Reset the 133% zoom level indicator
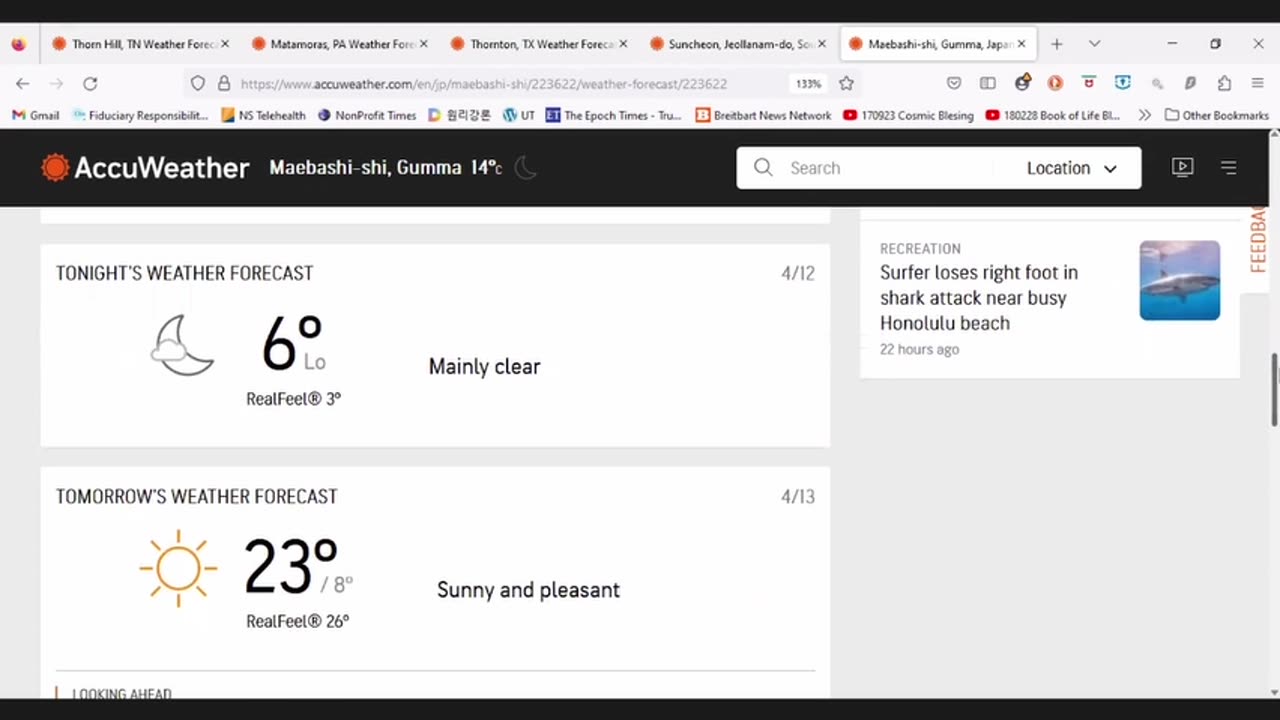1280x720 pixels. click(808, 84)
